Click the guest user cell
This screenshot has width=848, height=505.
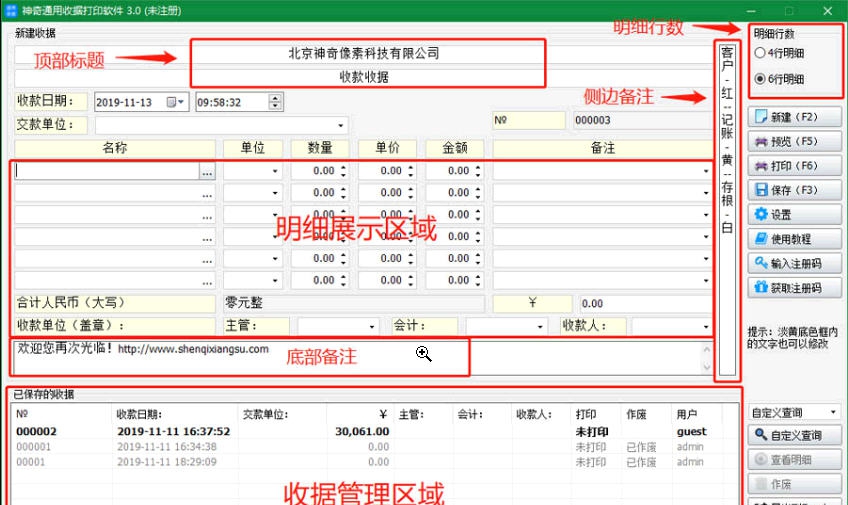pos(692,431)
